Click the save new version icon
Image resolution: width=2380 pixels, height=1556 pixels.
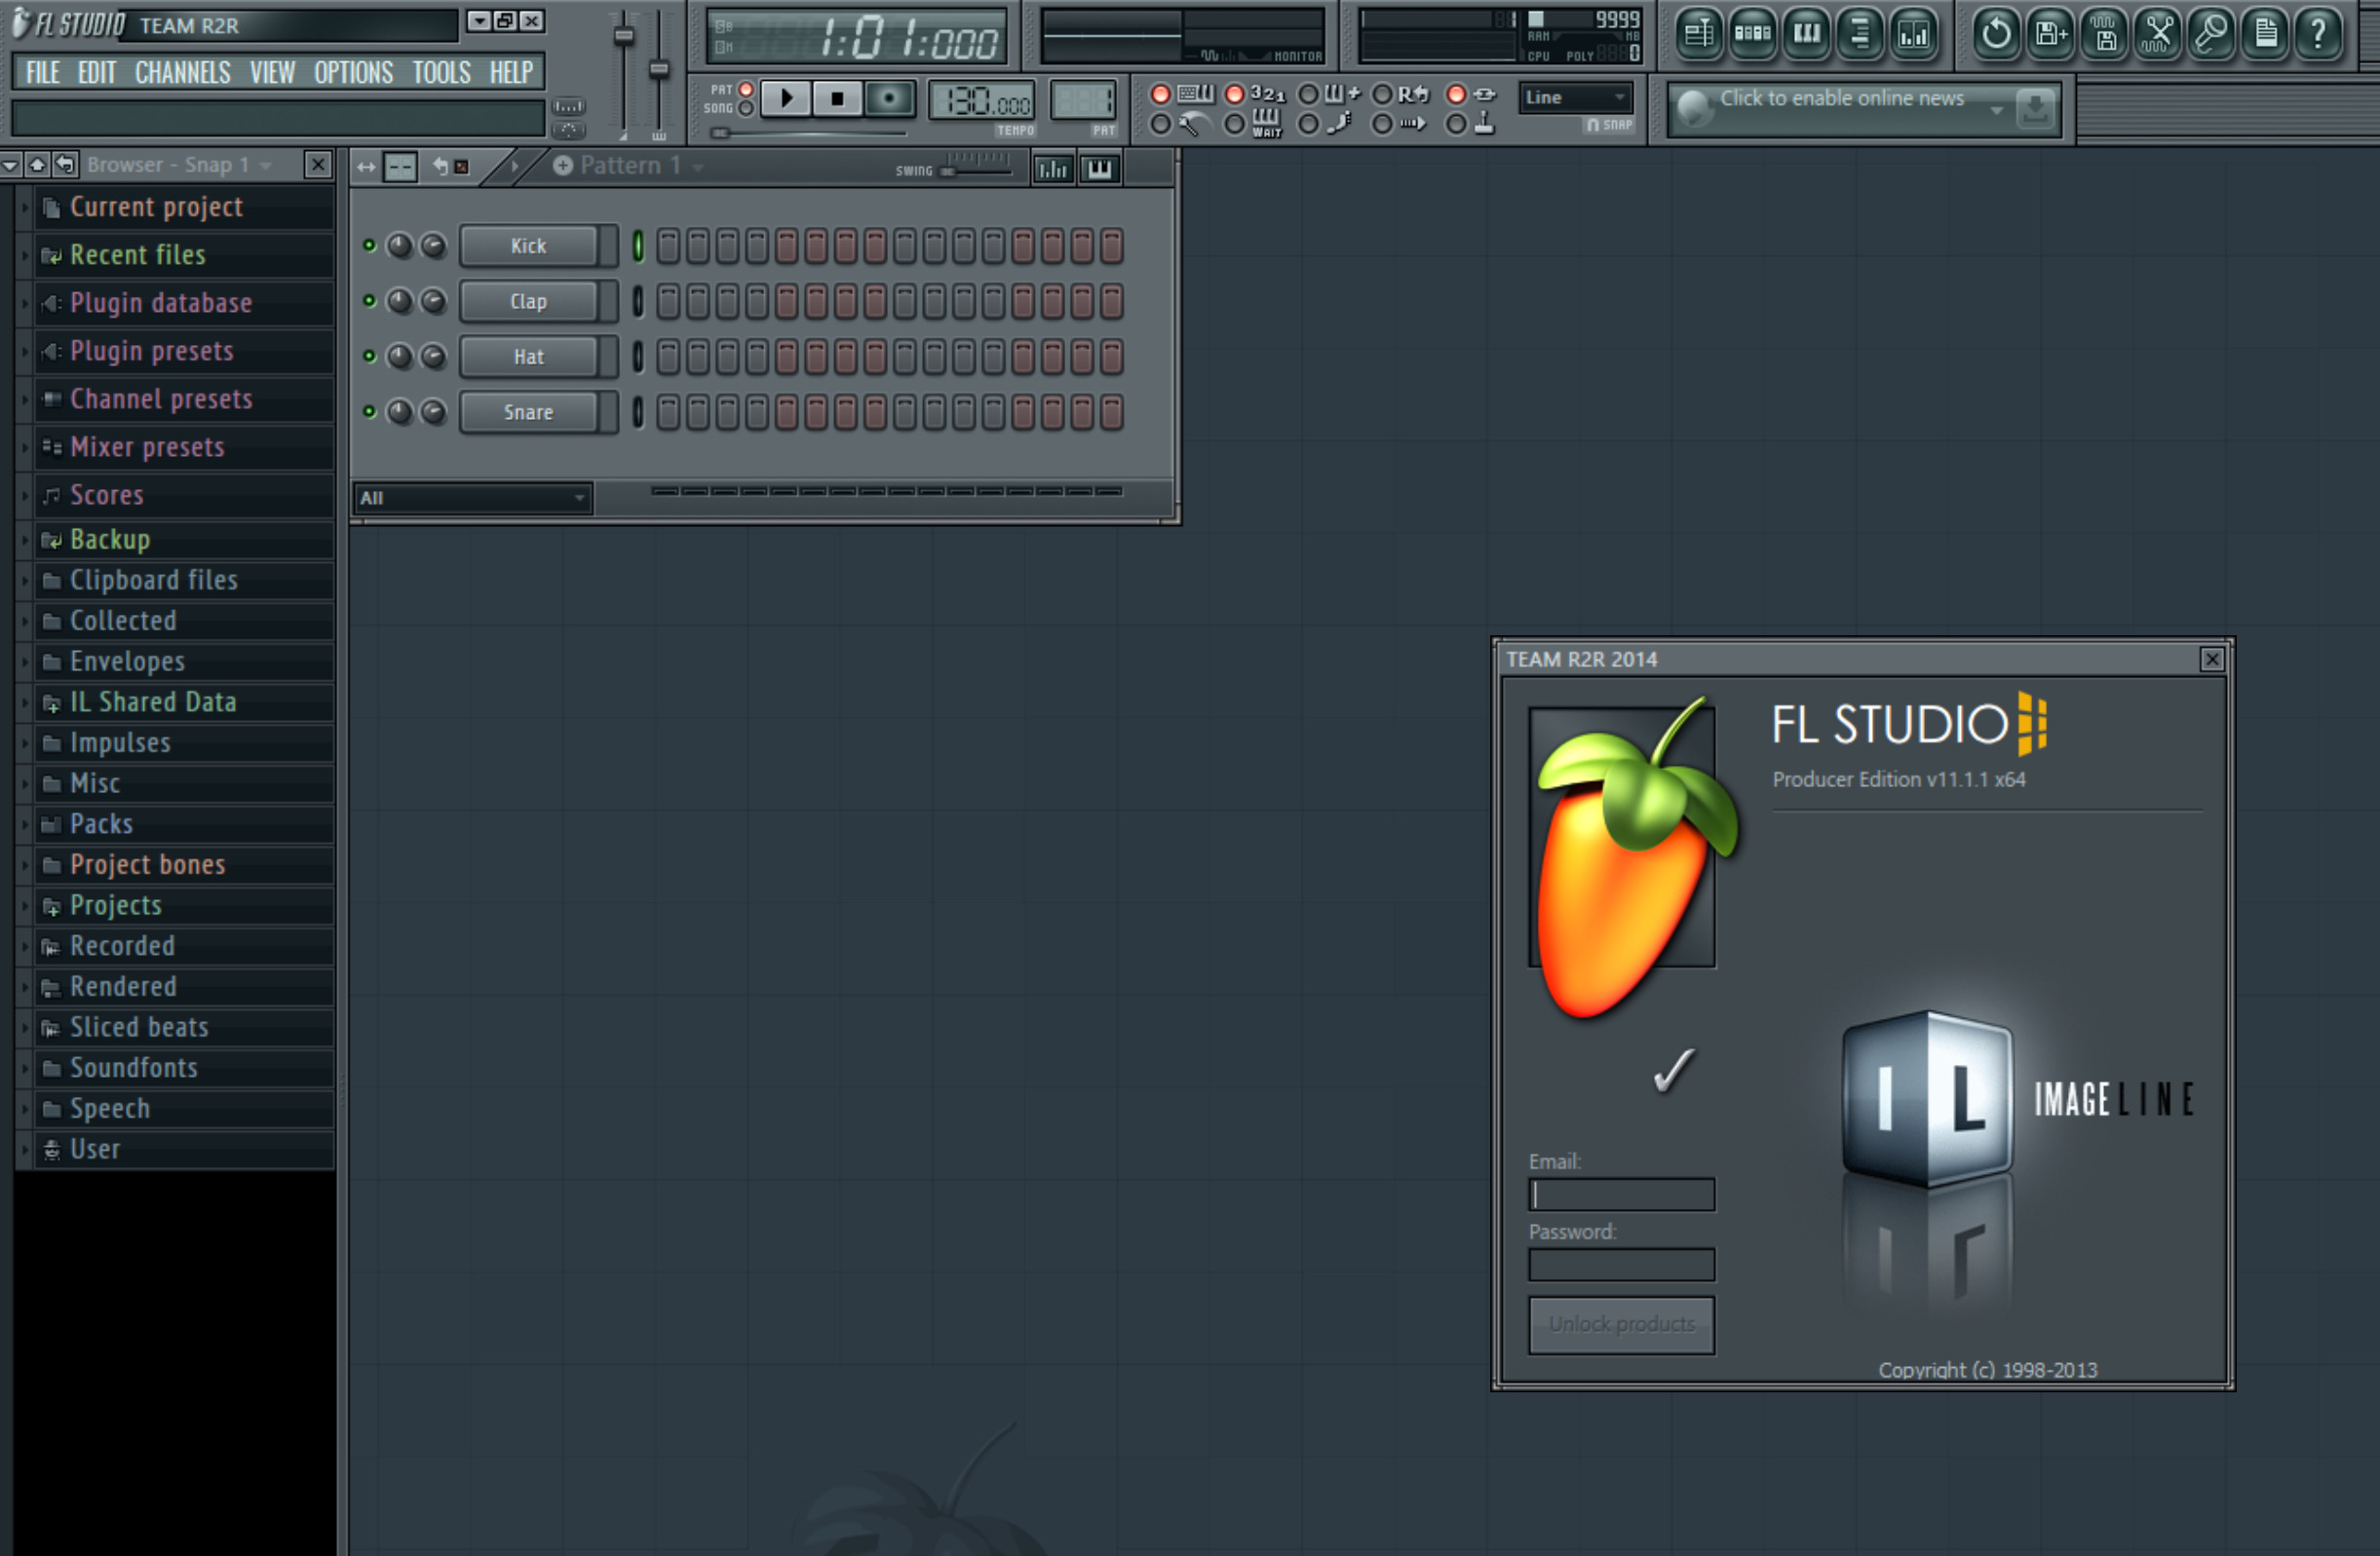[x=2050, y=33]
